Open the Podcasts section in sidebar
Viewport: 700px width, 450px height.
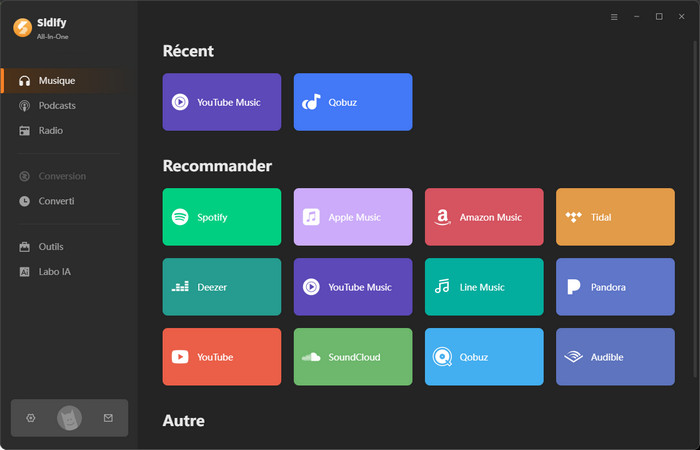point(57,106)
